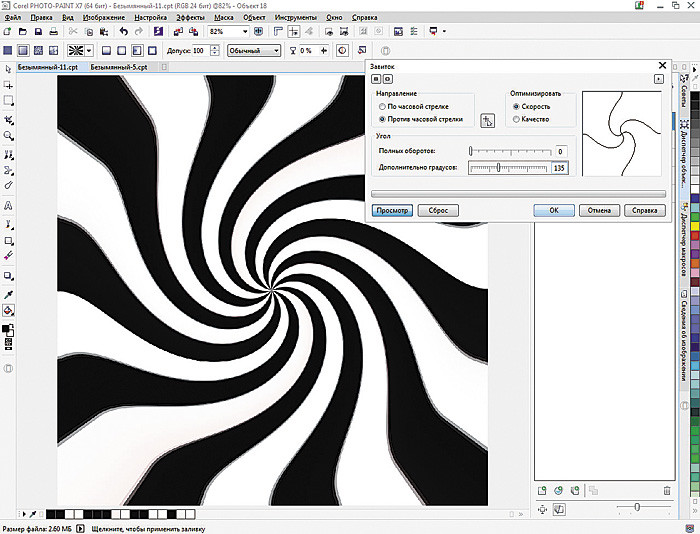Click the trash icon in the objects docker

click(667, 490)
